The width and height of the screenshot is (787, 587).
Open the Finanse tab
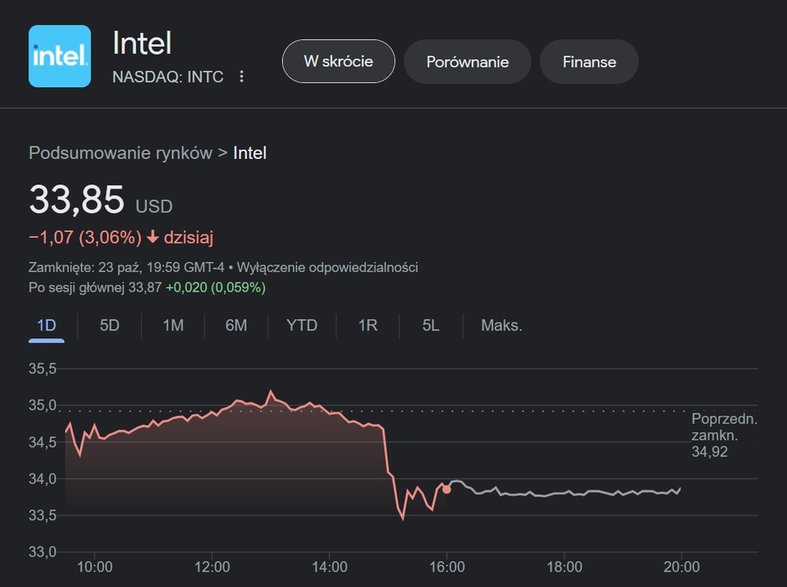(x=589, y=62)
